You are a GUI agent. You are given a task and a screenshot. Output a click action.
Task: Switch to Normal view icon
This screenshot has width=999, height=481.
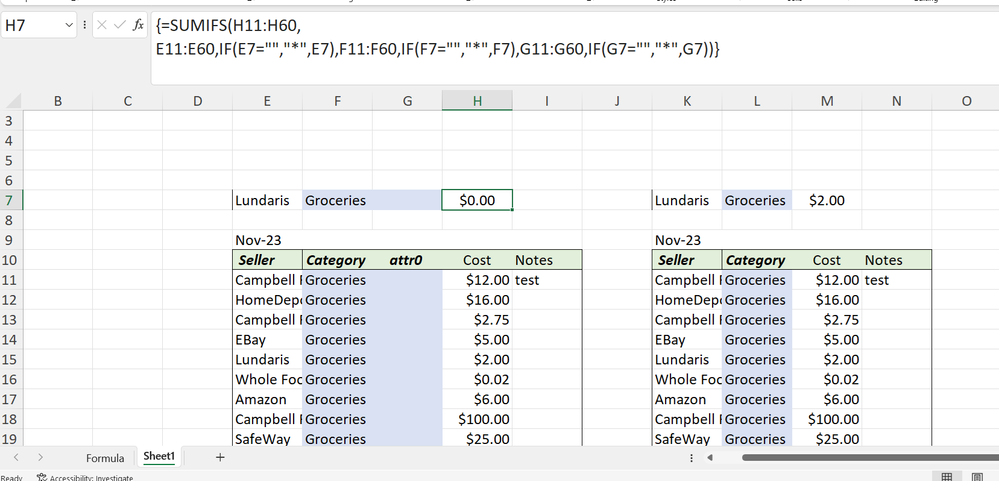point(947,477)
